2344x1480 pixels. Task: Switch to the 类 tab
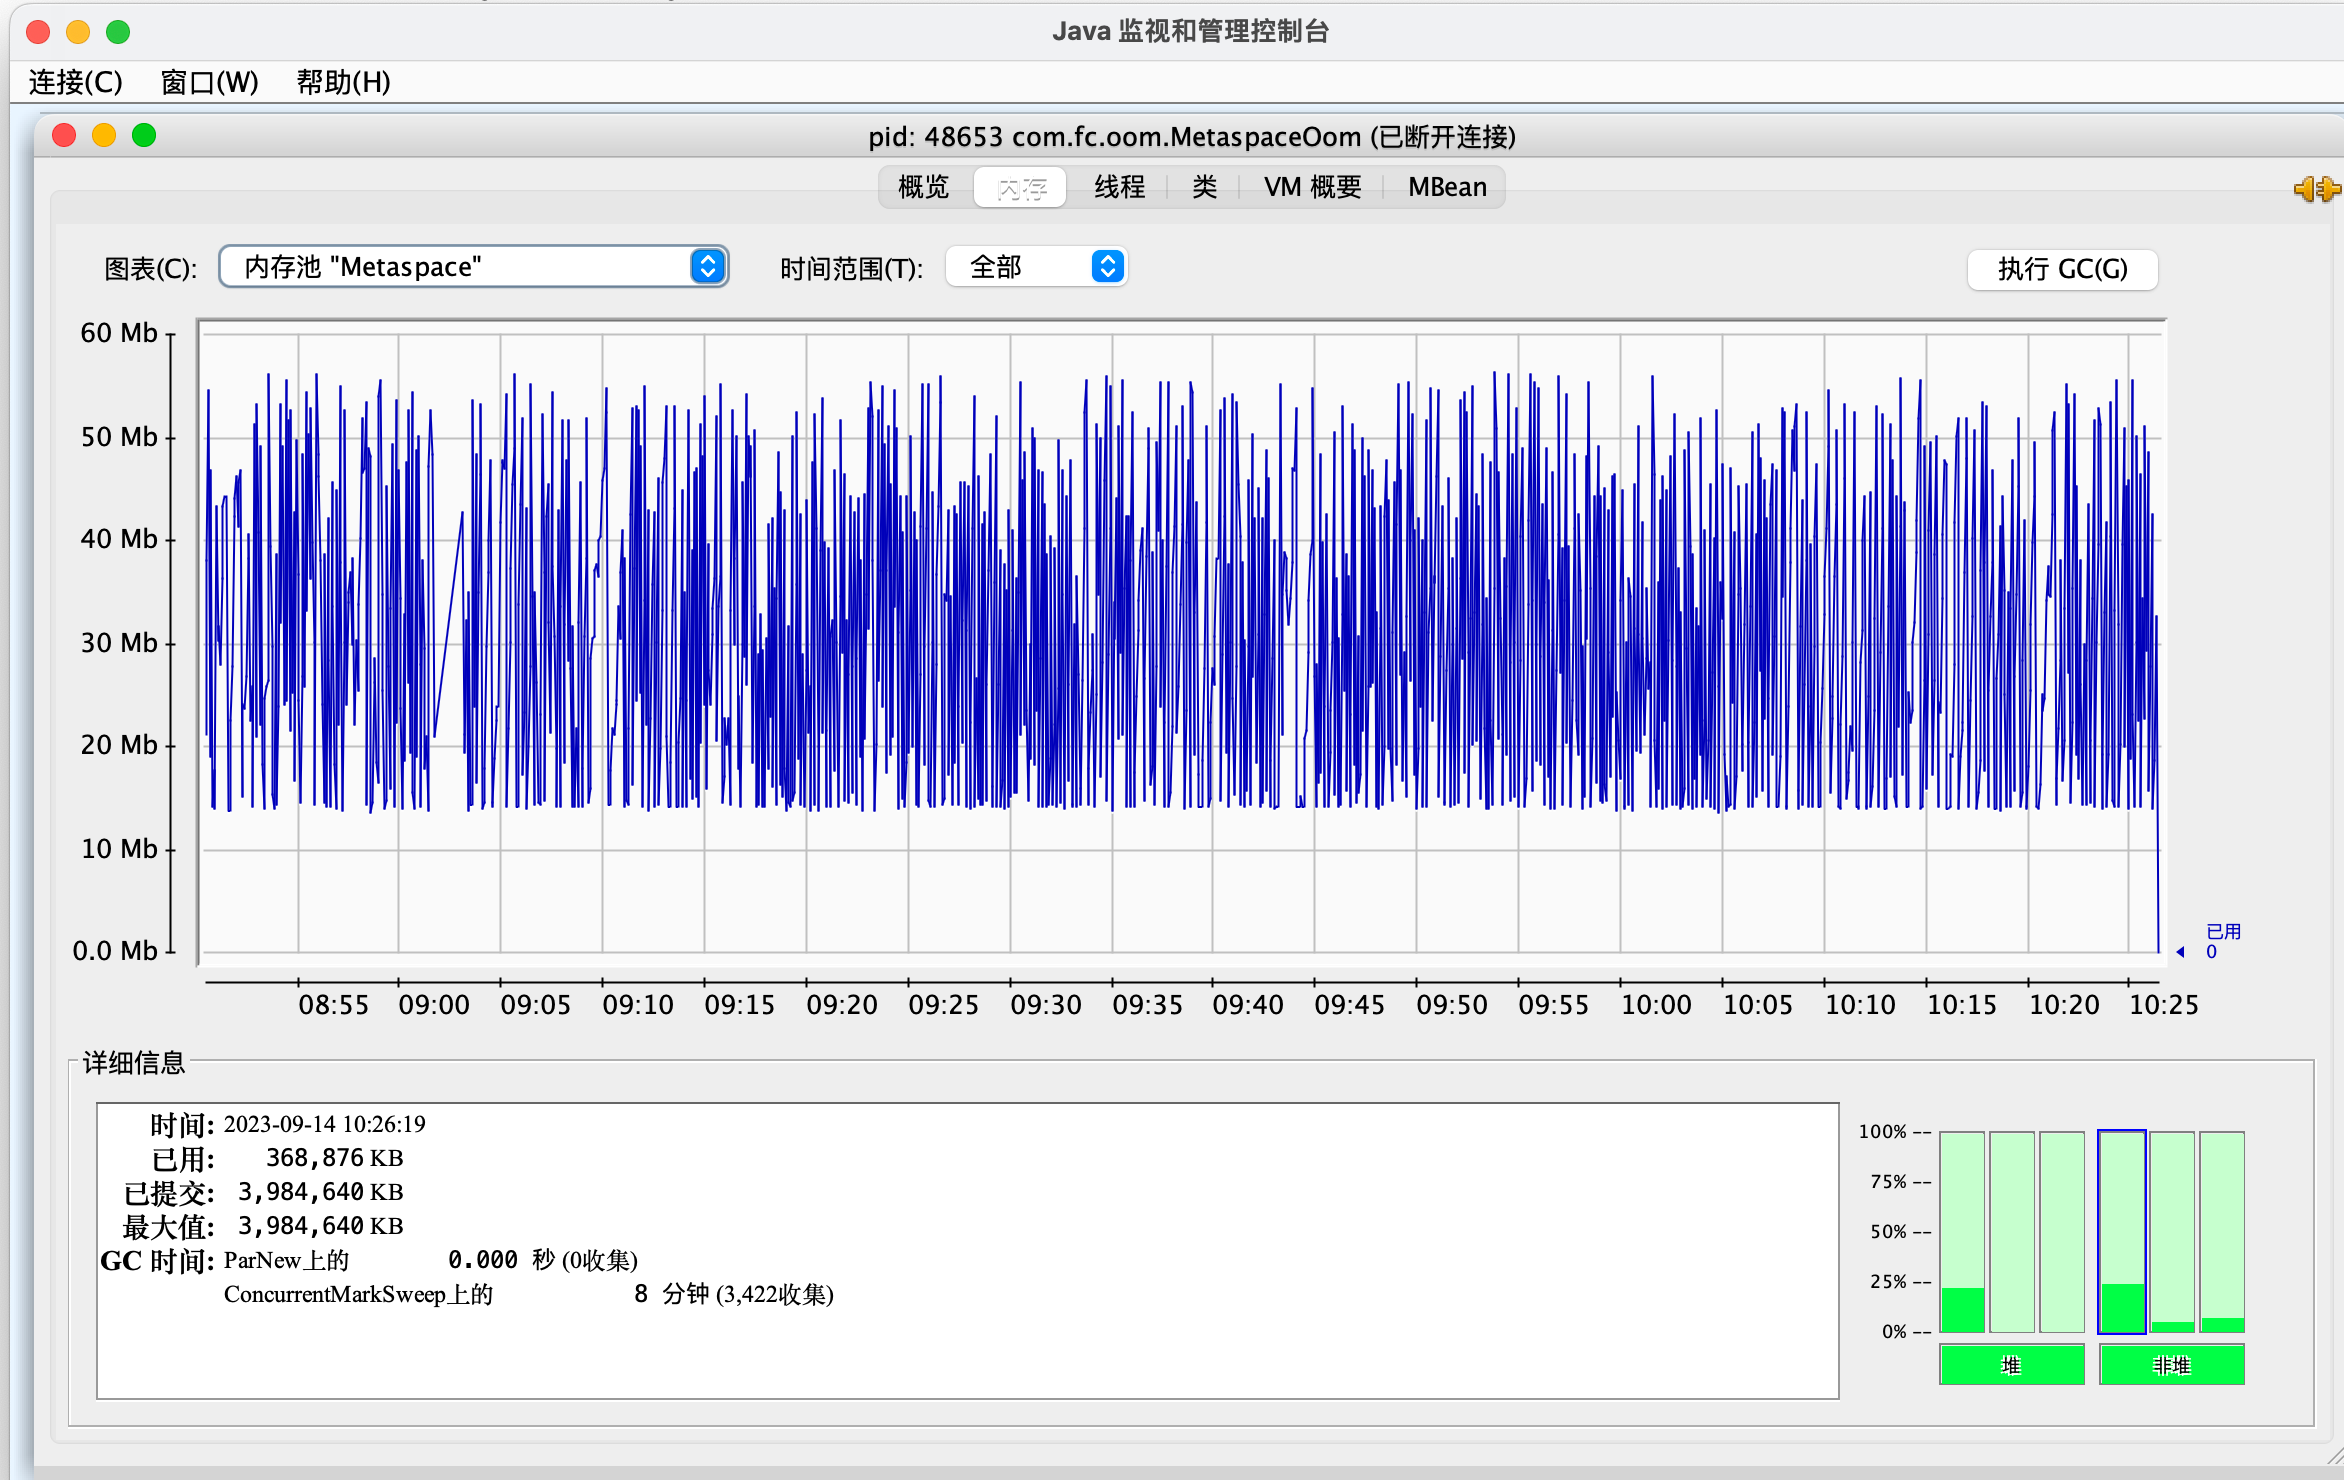pos(1205,187)
